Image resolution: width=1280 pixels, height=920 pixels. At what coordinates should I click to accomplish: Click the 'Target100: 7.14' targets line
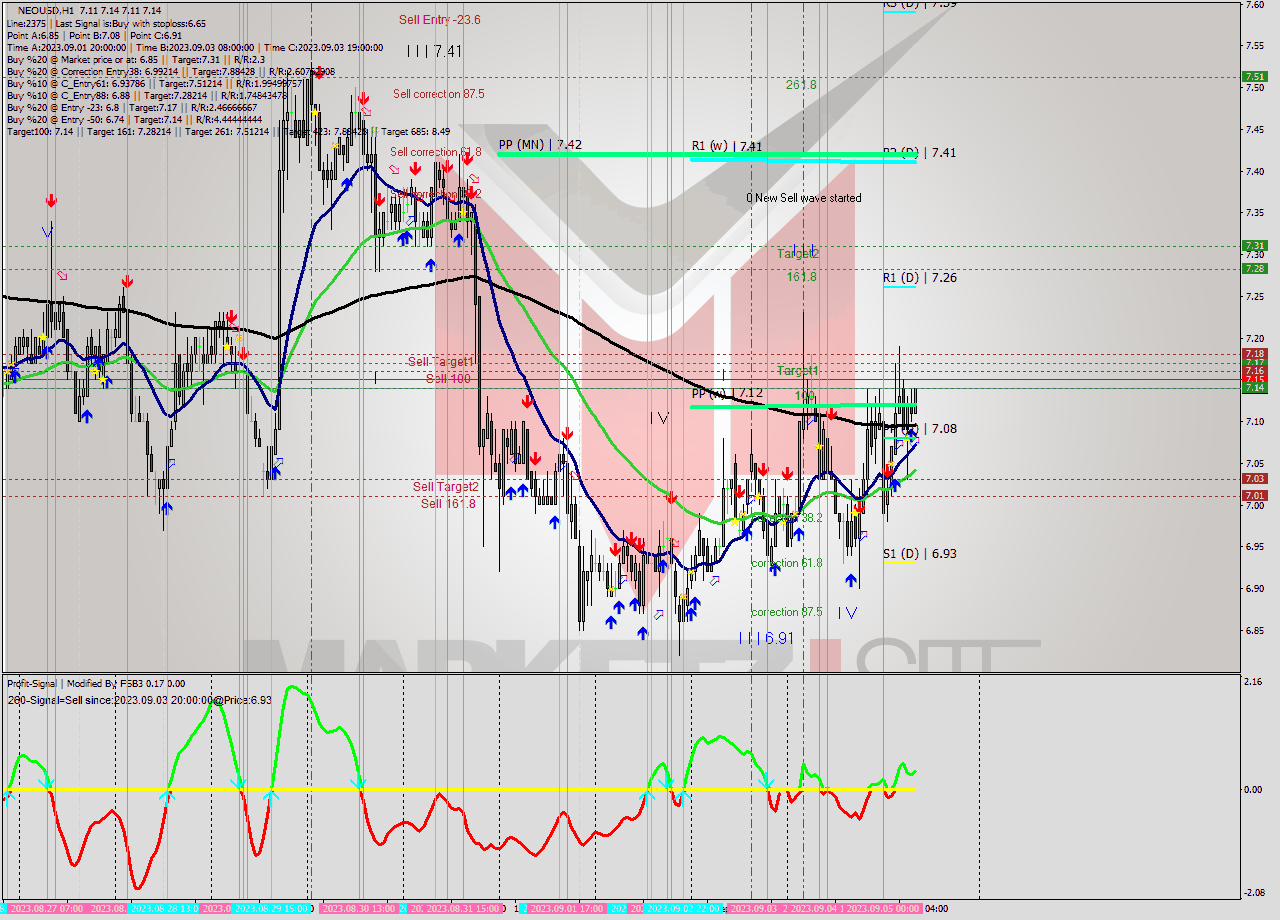point(228,132)
